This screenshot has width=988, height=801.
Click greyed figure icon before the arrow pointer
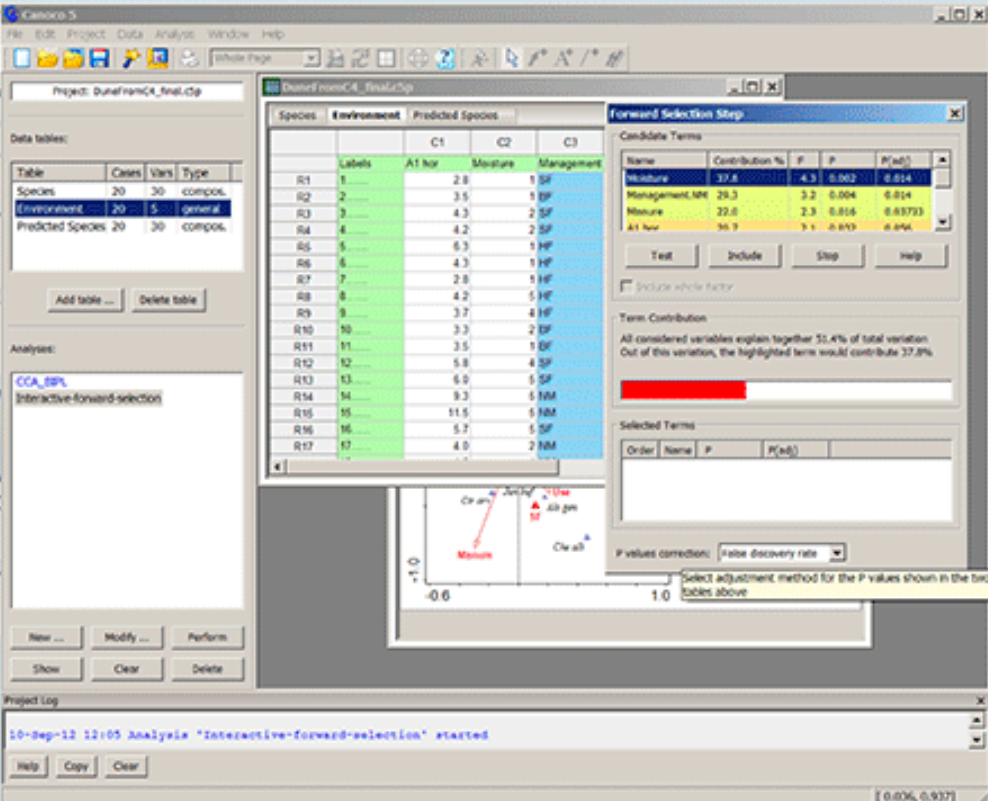click(x=480, y=58)
